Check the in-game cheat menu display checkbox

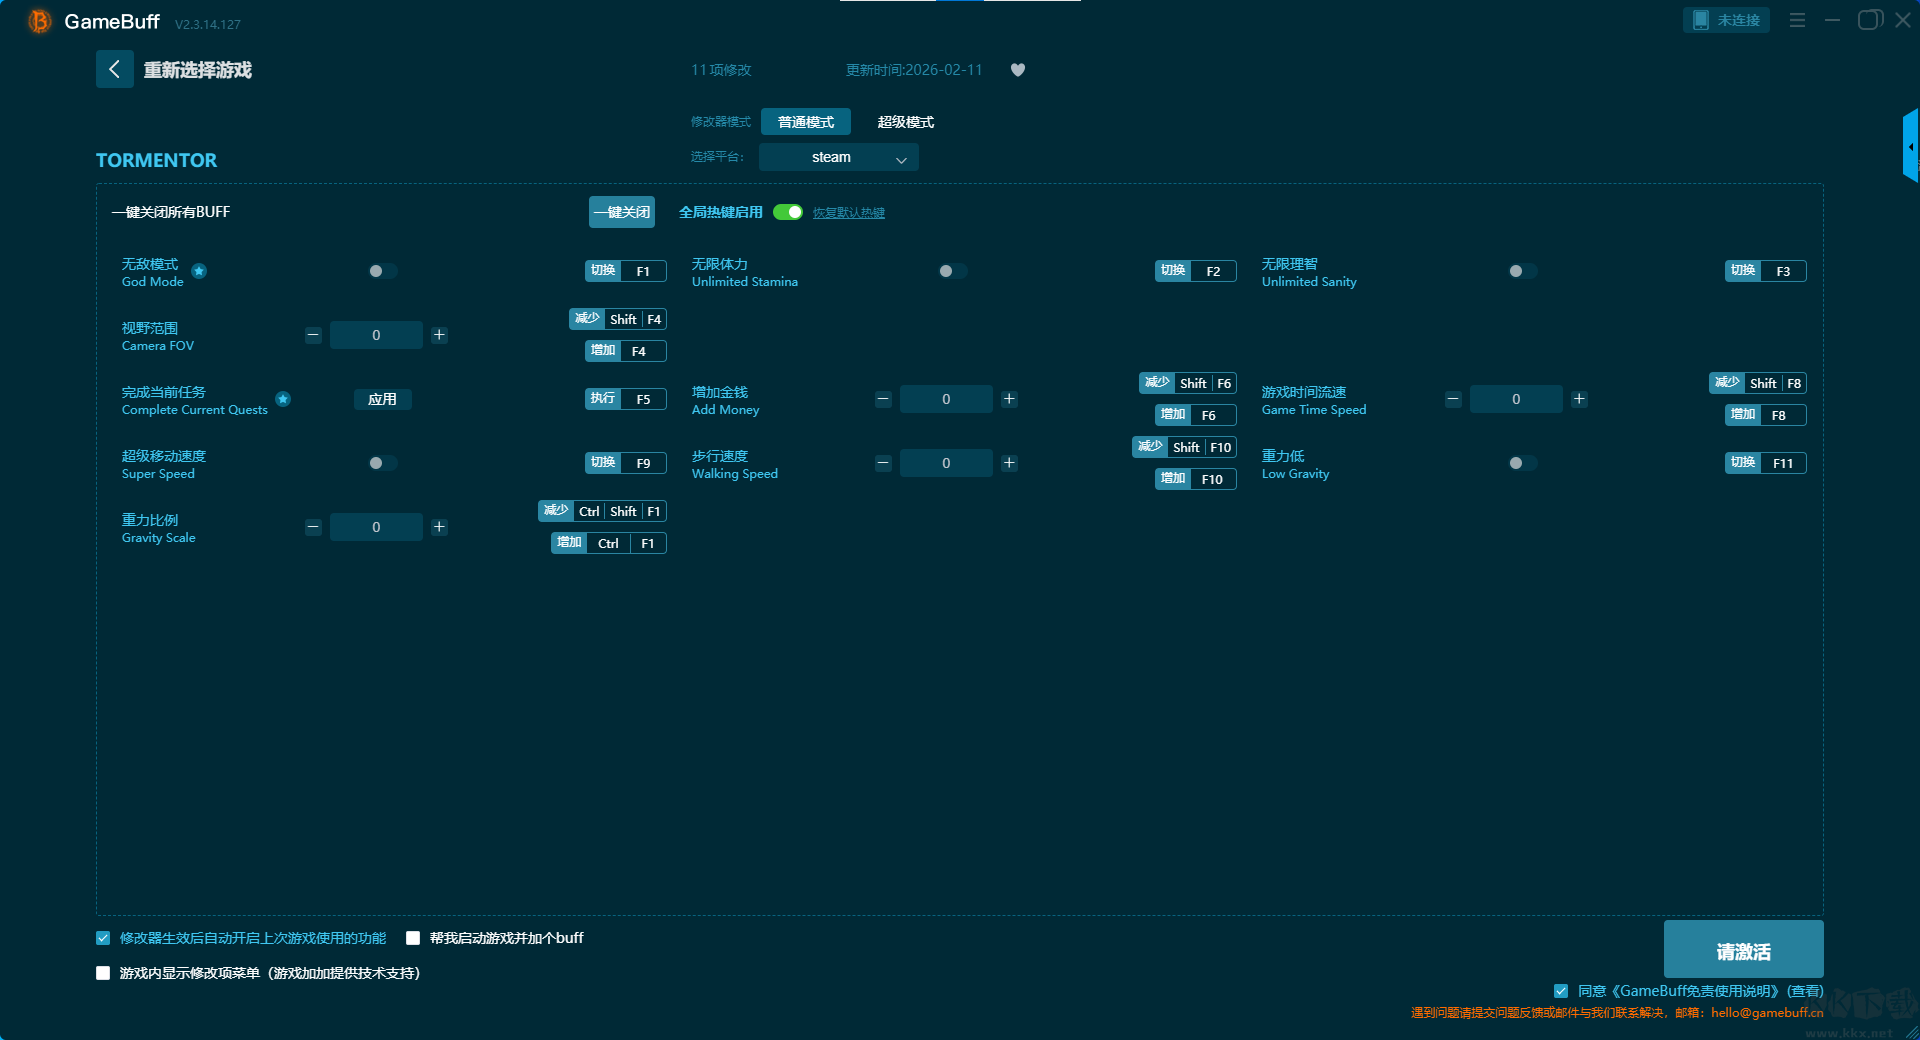click(x=103, y=973)
